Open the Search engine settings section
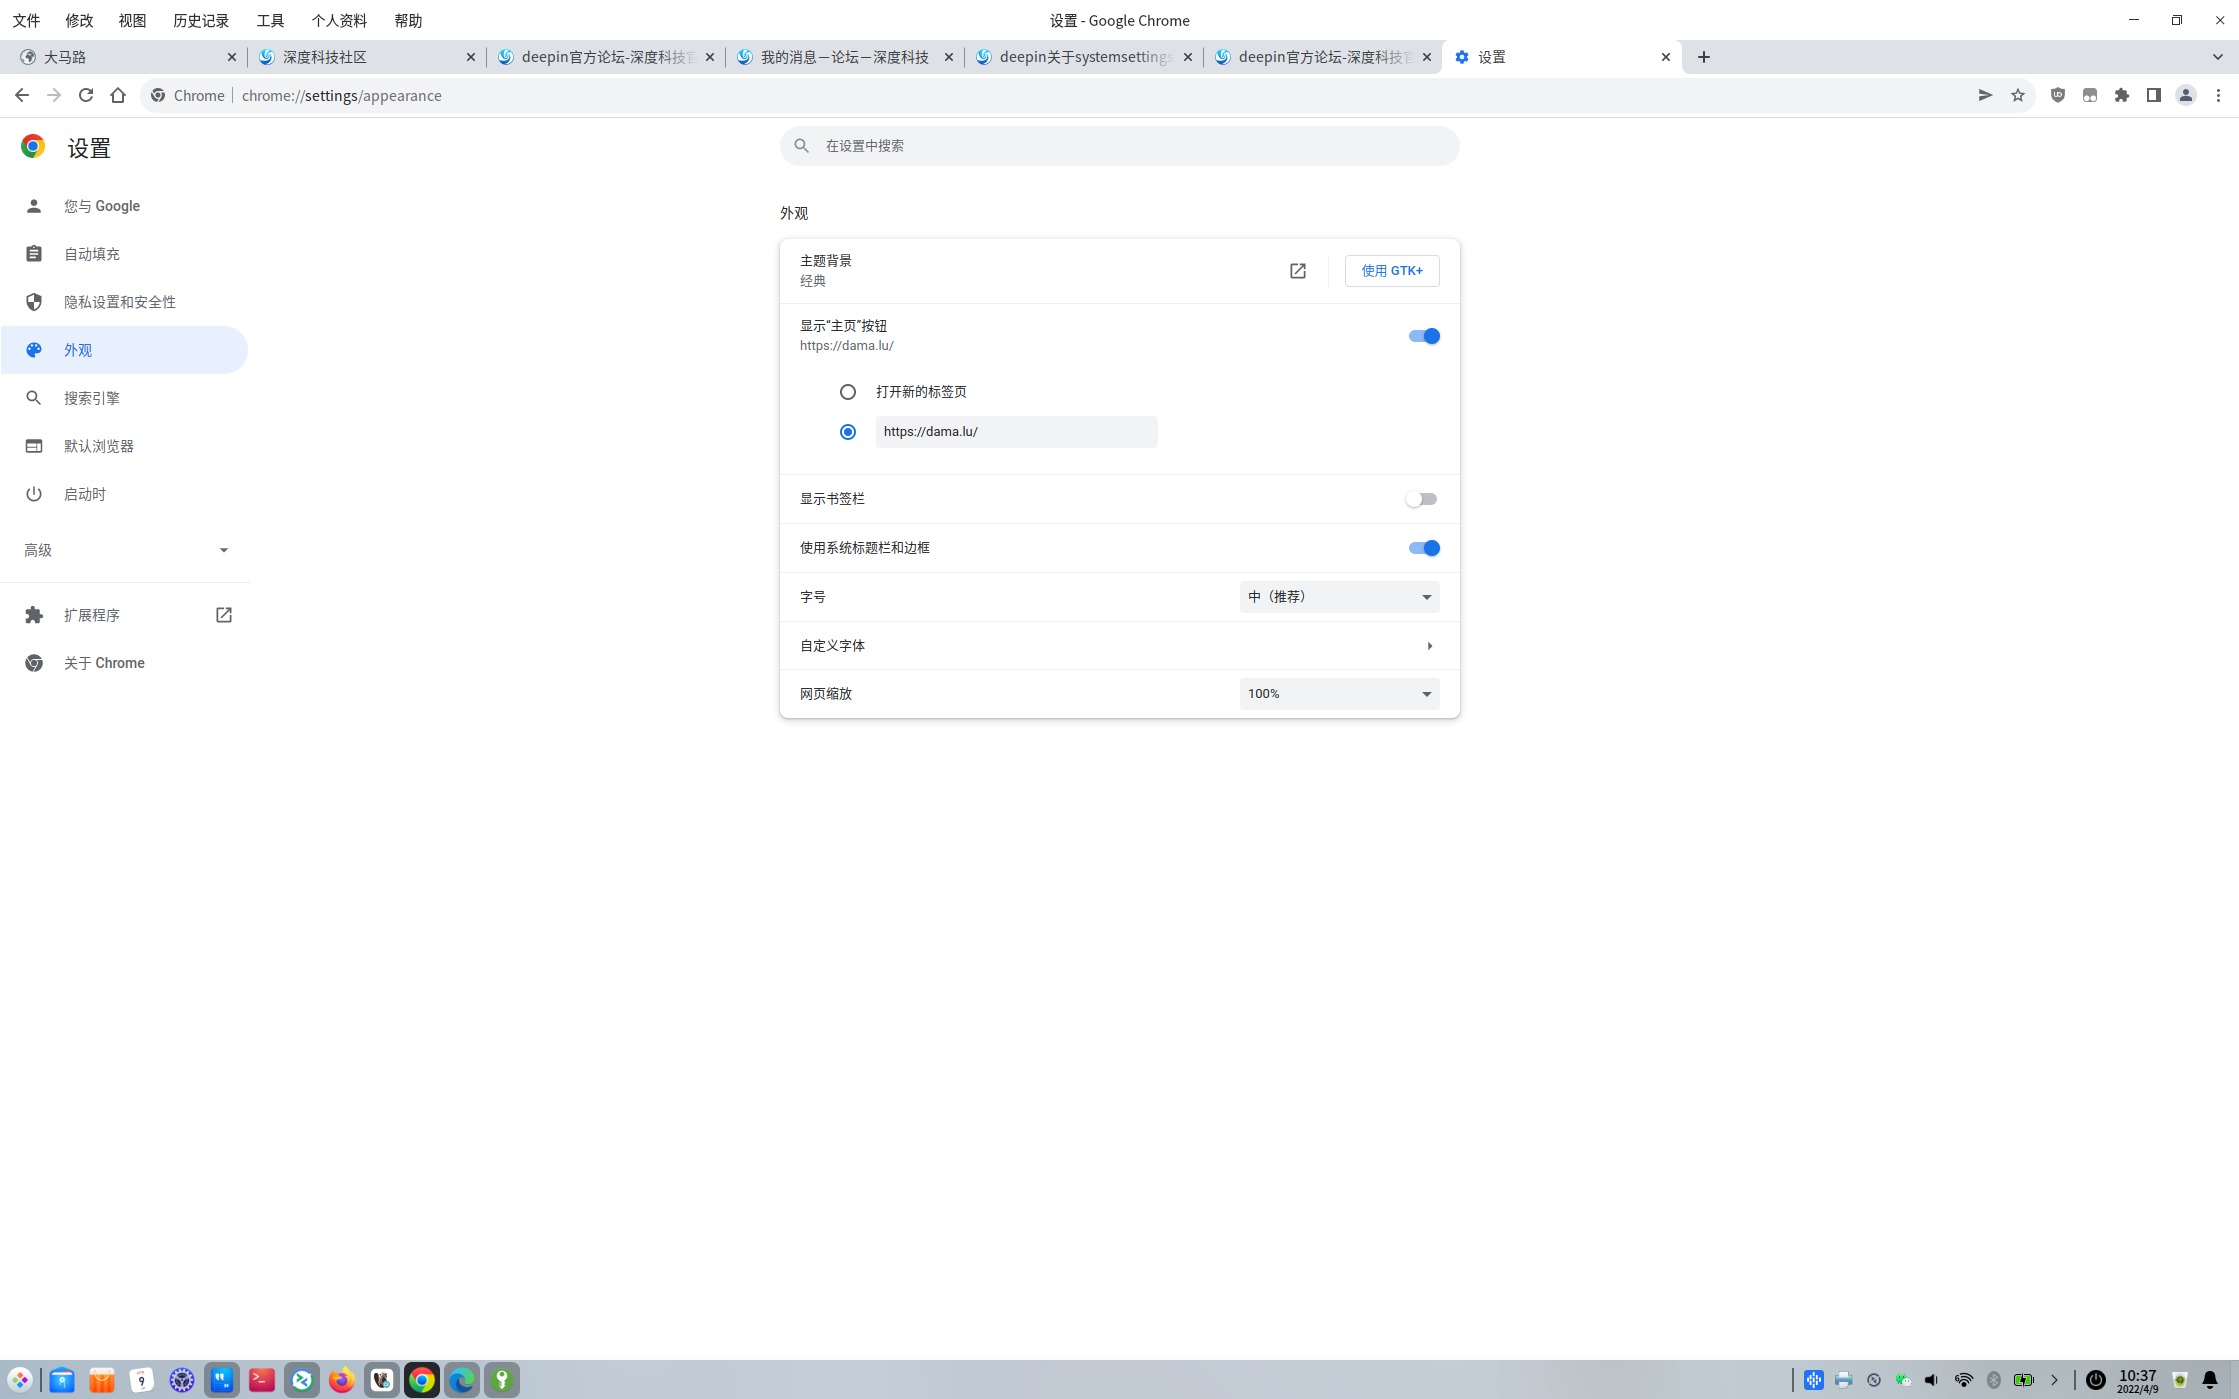 point(92,398)
